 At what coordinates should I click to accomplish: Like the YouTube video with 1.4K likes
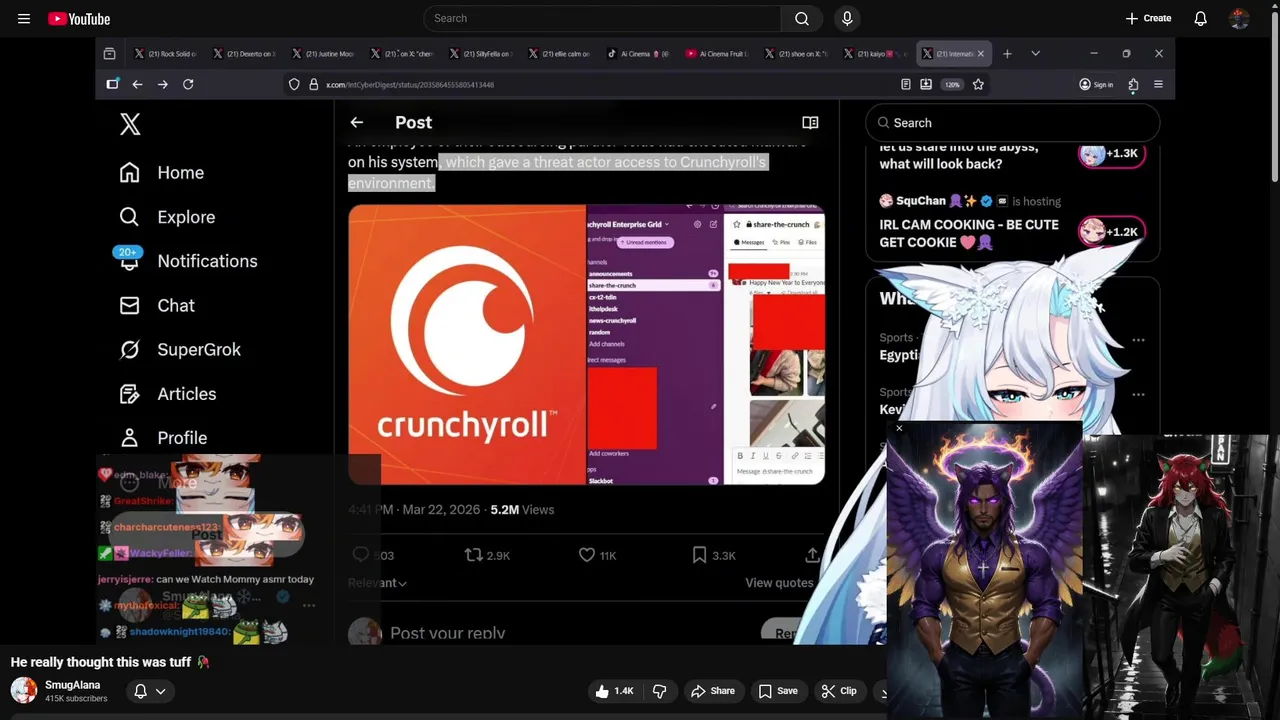614,691
